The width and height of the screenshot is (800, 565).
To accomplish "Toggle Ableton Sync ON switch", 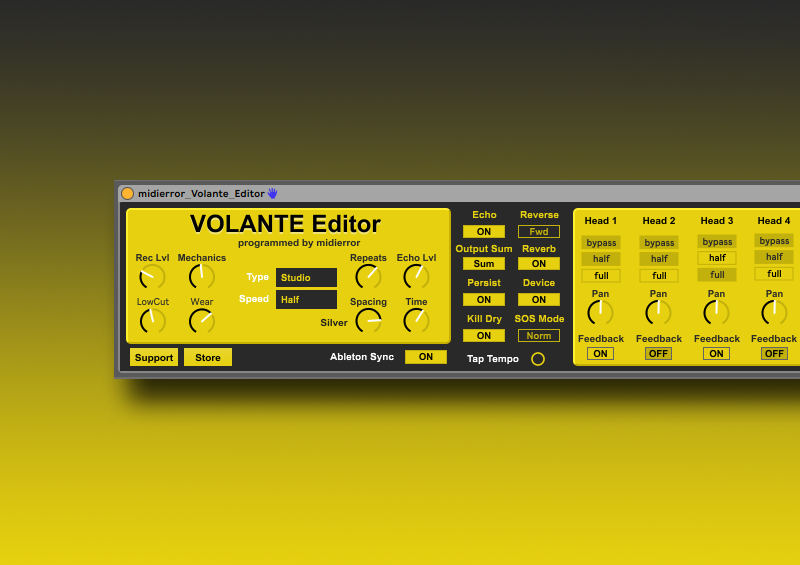I will (x=426, y=357).
